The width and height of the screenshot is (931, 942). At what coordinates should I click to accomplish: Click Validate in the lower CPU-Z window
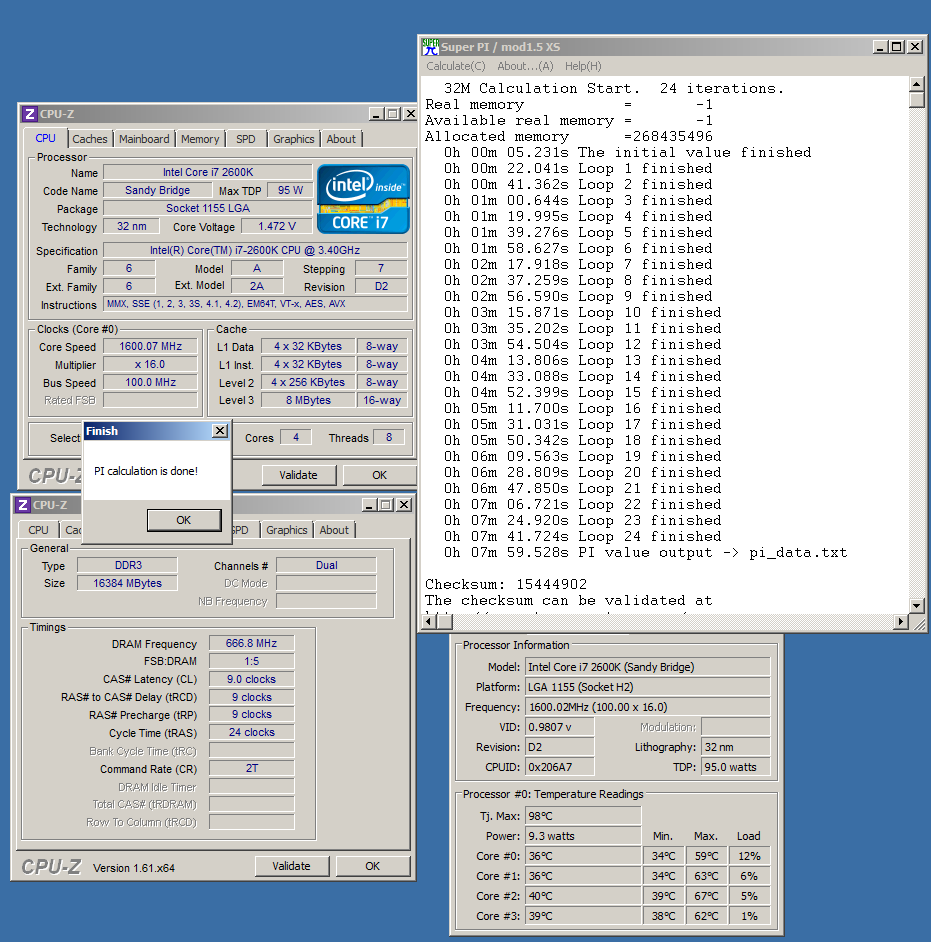click(291, 866)
